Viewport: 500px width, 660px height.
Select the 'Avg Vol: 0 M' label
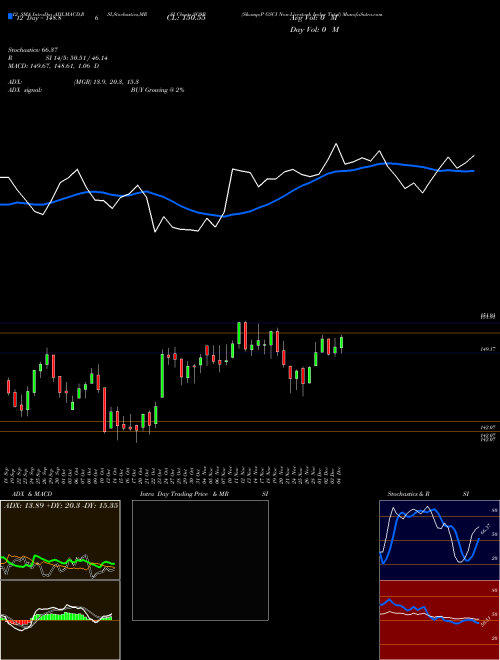(x=314, y=18)
